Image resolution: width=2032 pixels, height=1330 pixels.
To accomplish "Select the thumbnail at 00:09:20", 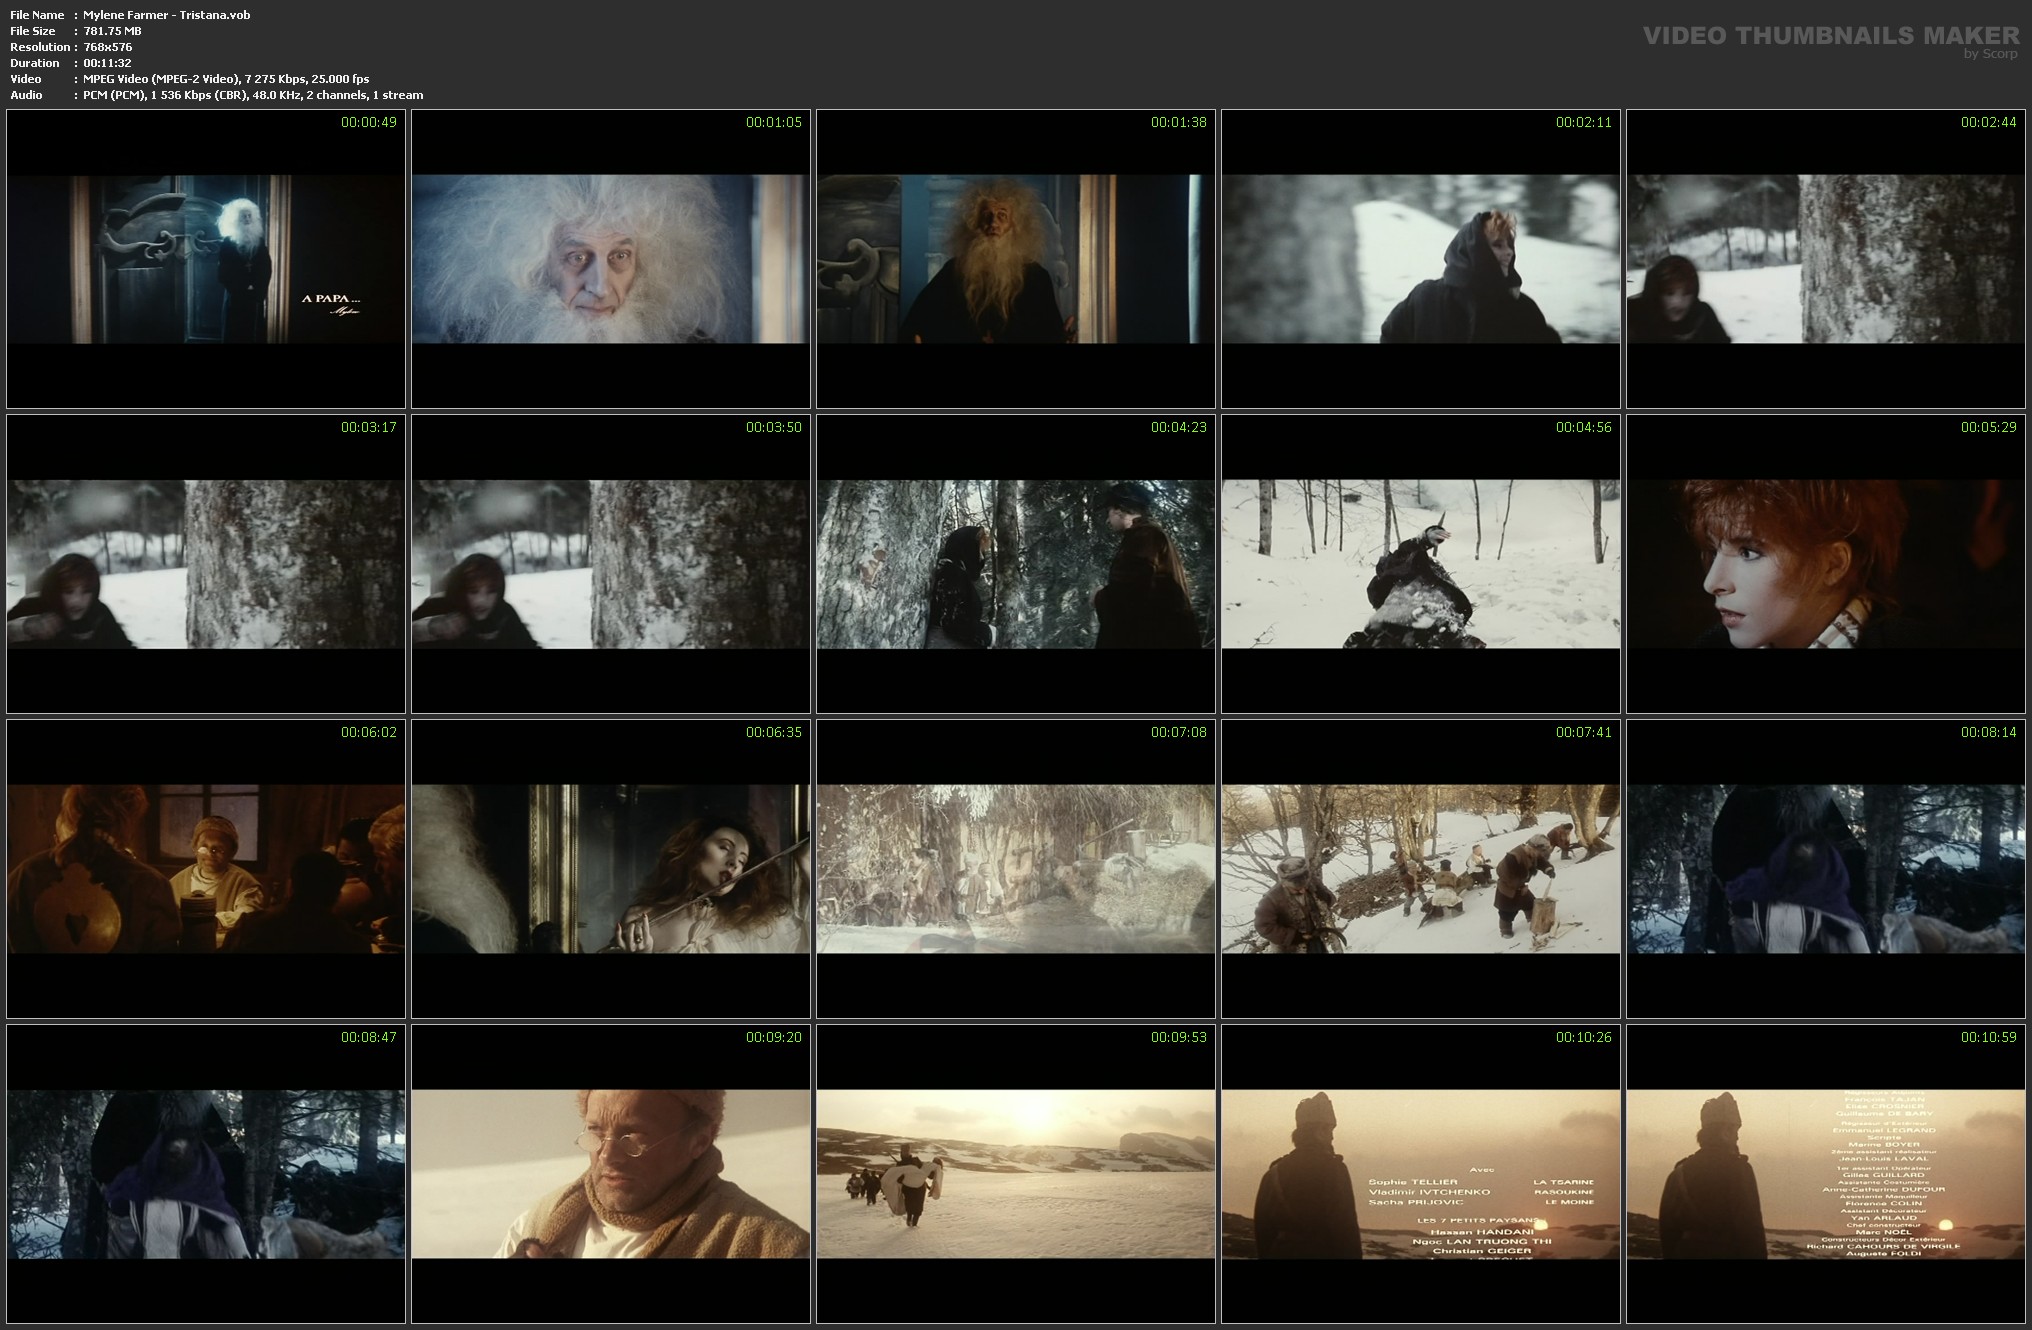I will pos(611,1174).
